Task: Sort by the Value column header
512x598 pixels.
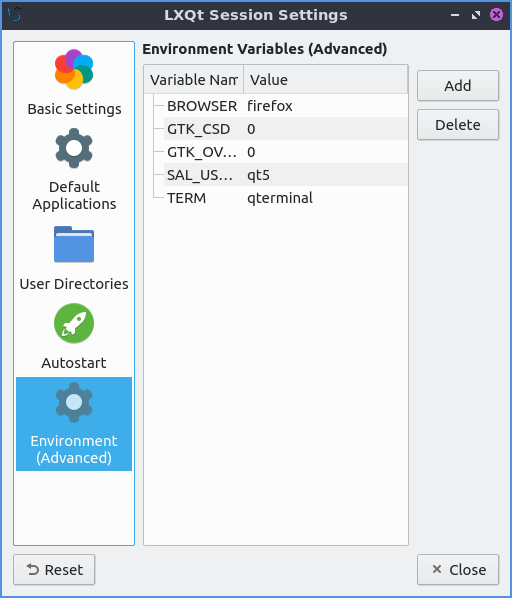Action: tap(326, 80)
